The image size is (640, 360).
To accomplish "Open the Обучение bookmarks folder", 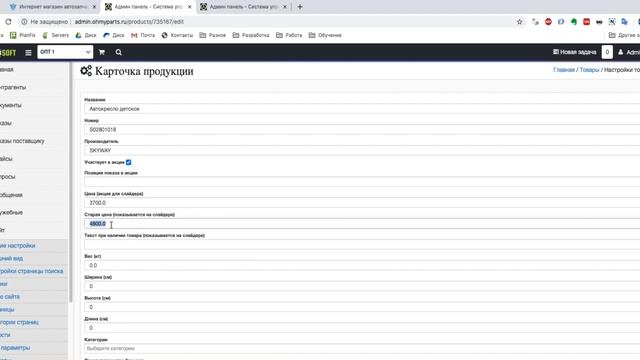I will [325, 36].
